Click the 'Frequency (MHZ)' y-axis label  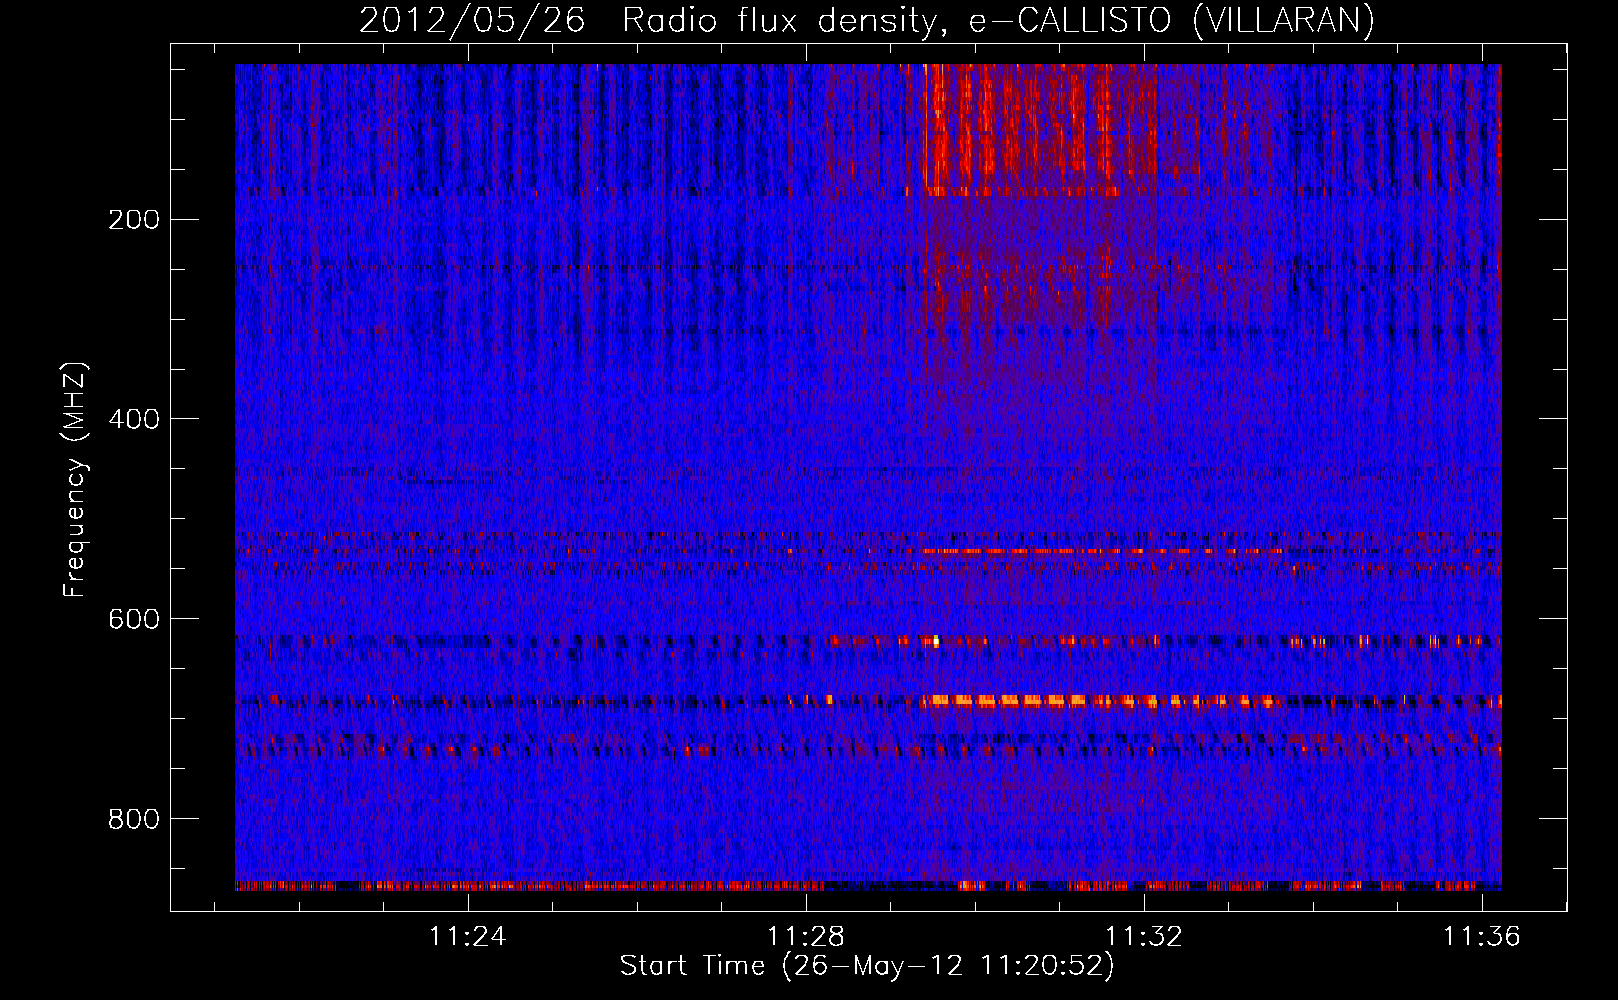[x=75, y=479]
